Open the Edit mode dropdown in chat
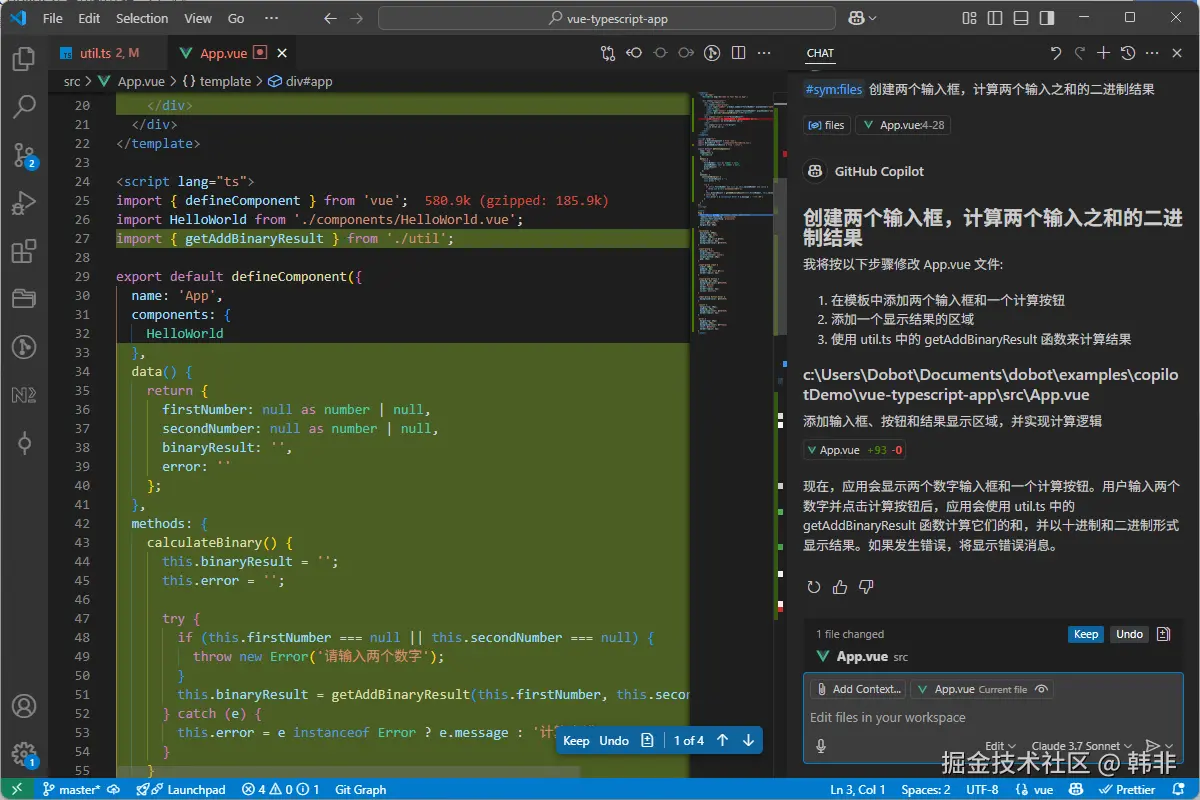 [1000, 746]
